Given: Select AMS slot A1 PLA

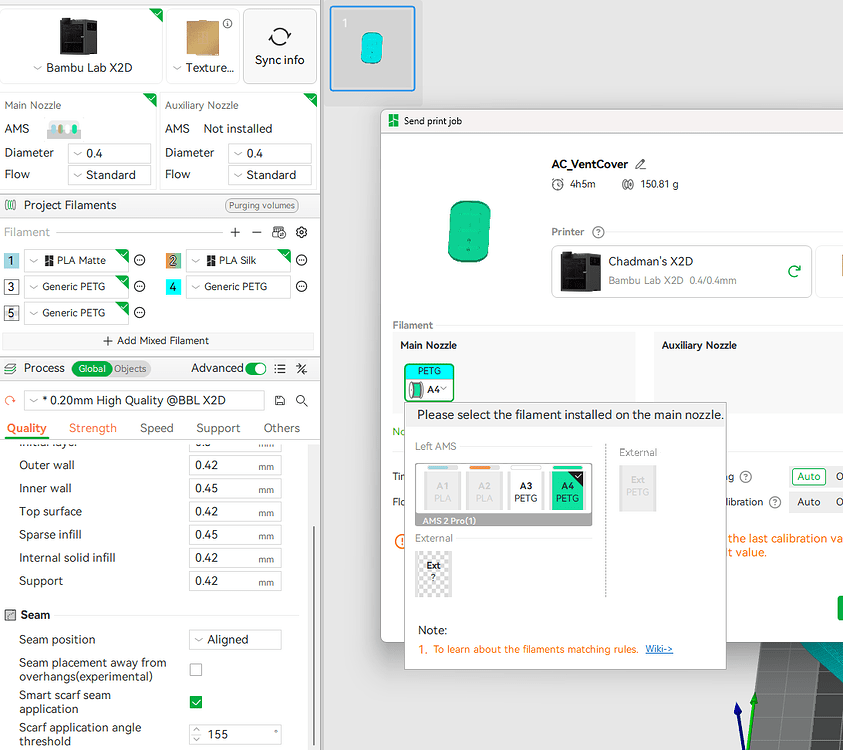Looking at the screenshot, I should (442, 489).
